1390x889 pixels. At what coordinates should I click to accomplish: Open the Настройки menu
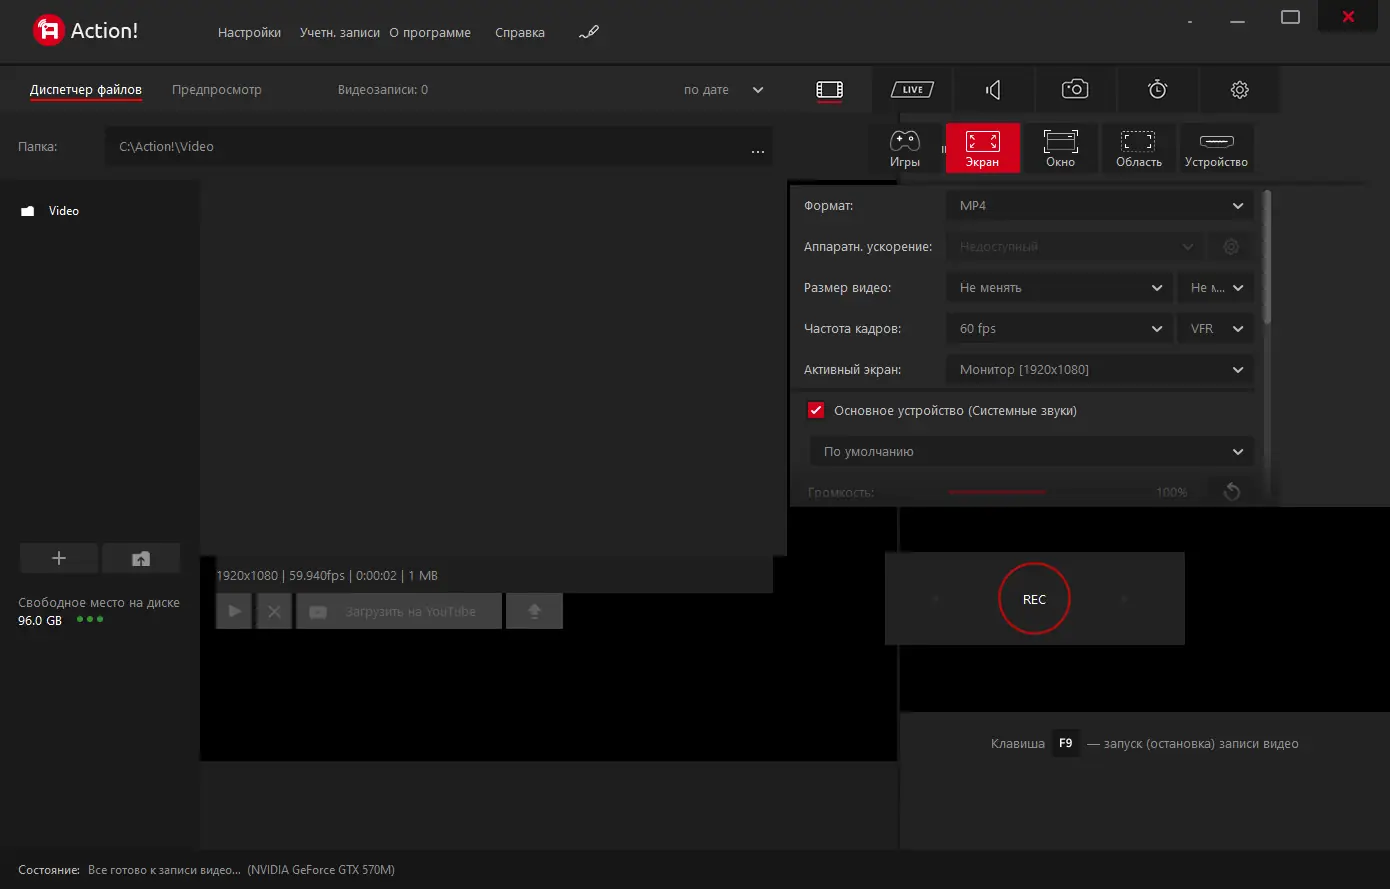click(249, 33)
